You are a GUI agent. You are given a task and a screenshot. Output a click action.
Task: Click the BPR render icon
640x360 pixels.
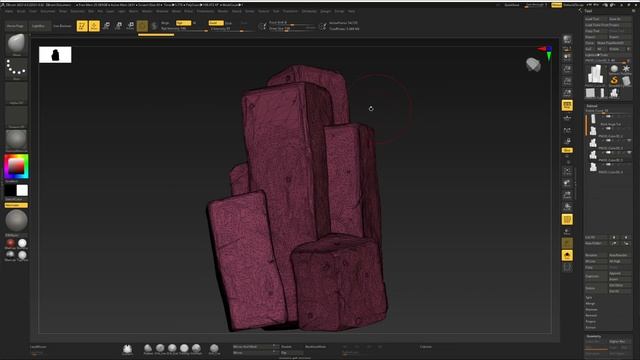pos(567,40)
